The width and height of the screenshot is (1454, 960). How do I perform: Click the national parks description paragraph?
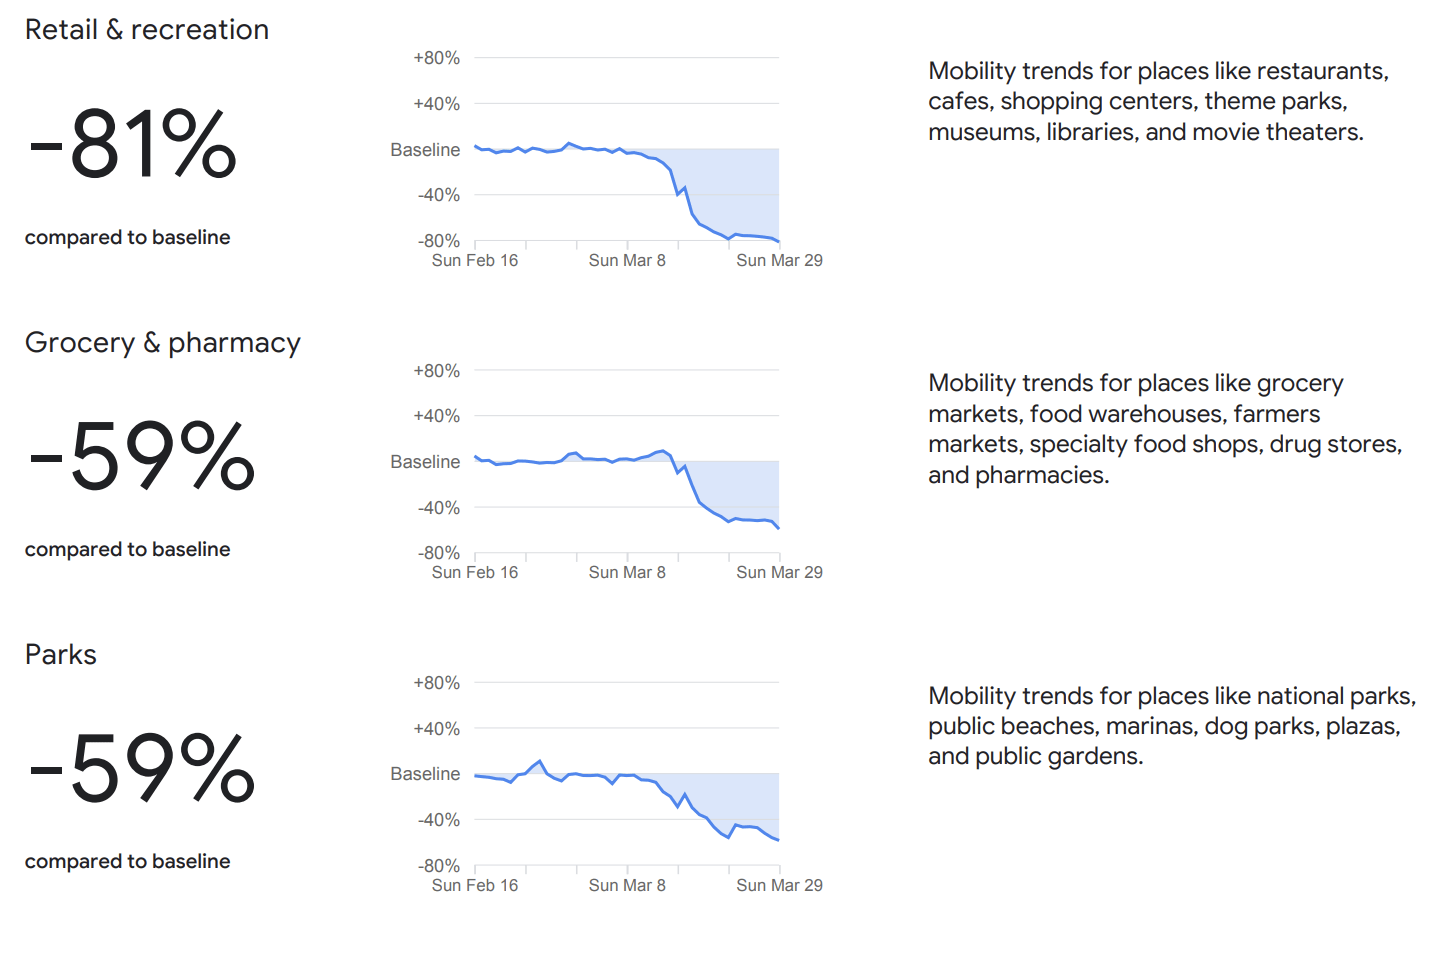(1171, 726)
